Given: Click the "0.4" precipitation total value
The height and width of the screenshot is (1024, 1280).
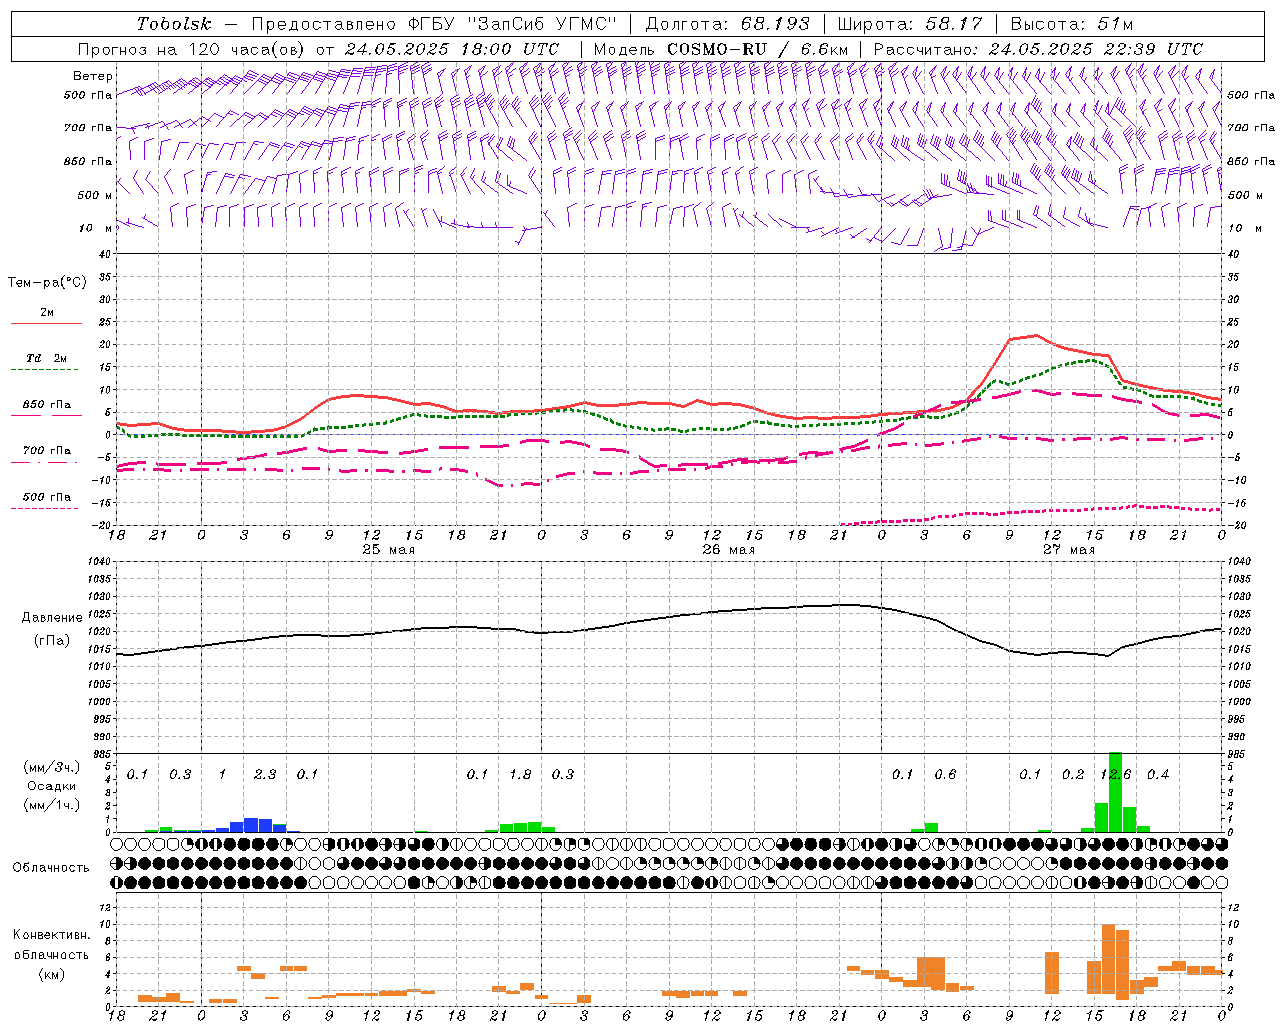Looking at the screenshot, I should pyautogui.click(x=1158, y=774).
